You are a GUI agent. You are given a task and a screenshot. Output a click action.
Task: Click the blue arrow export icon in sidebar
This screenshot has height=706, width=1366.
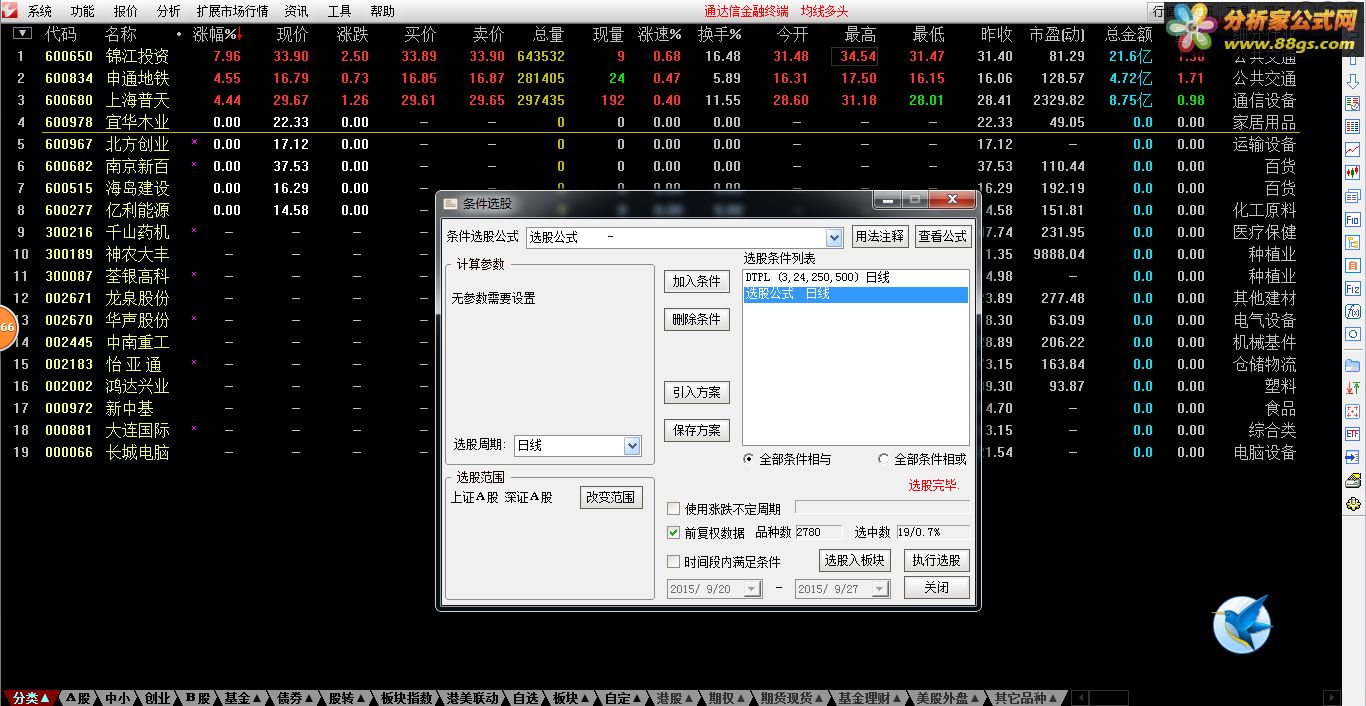pyautogui.click(x=1353, y=457)
